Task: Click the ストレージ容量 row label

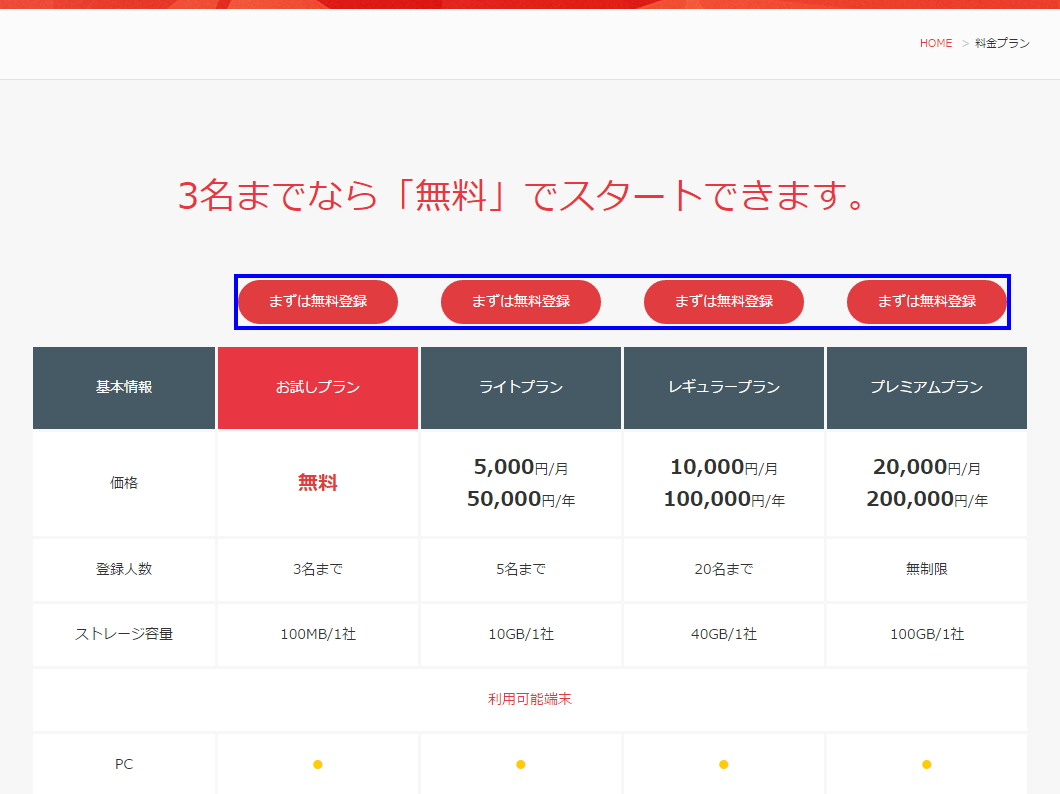Action: coord(124,634)
